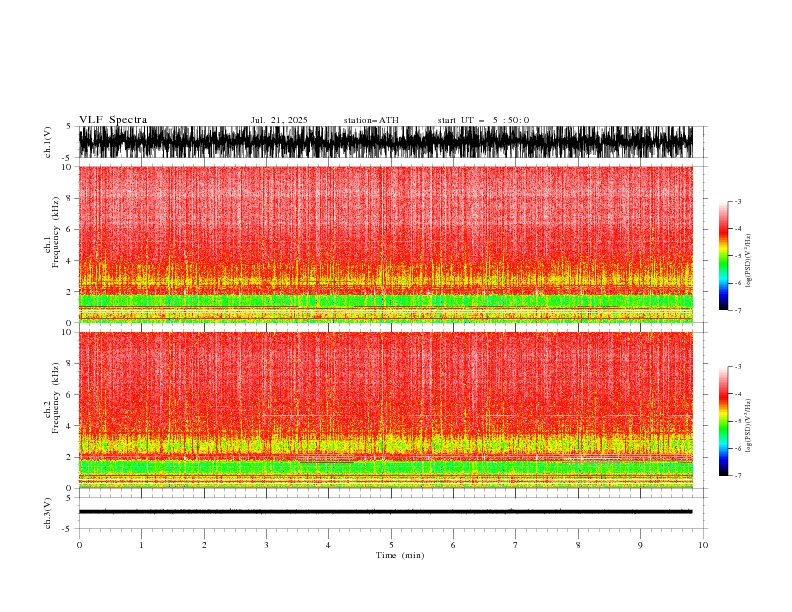Click time axis tick label "7"
This screenshot has width=792, height=612.
pyautogui.click(x=516, y=545)
